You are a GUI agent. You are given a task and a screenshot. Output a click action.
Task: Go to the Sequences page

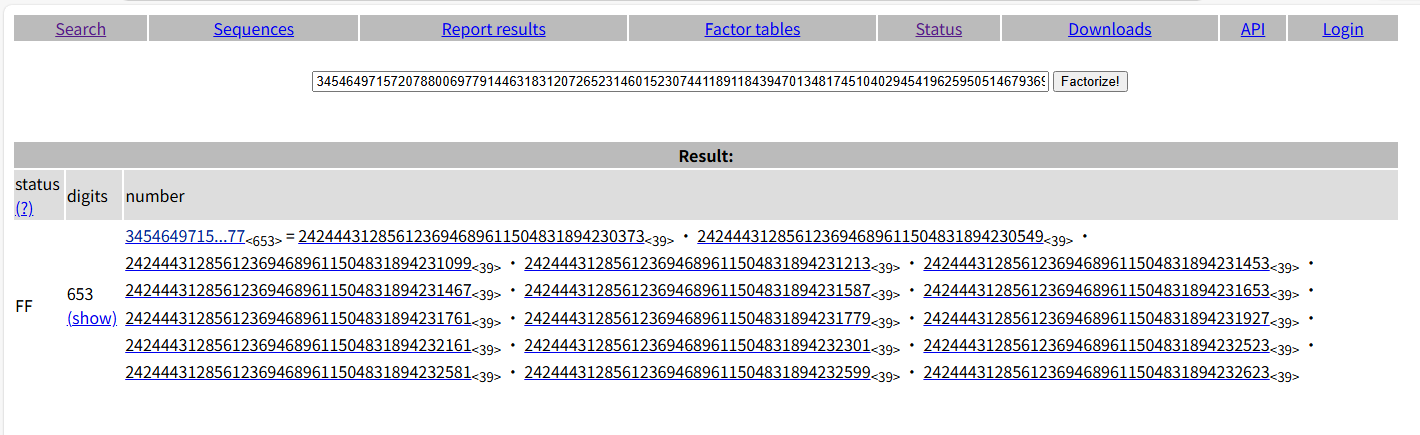click(254, 29)
